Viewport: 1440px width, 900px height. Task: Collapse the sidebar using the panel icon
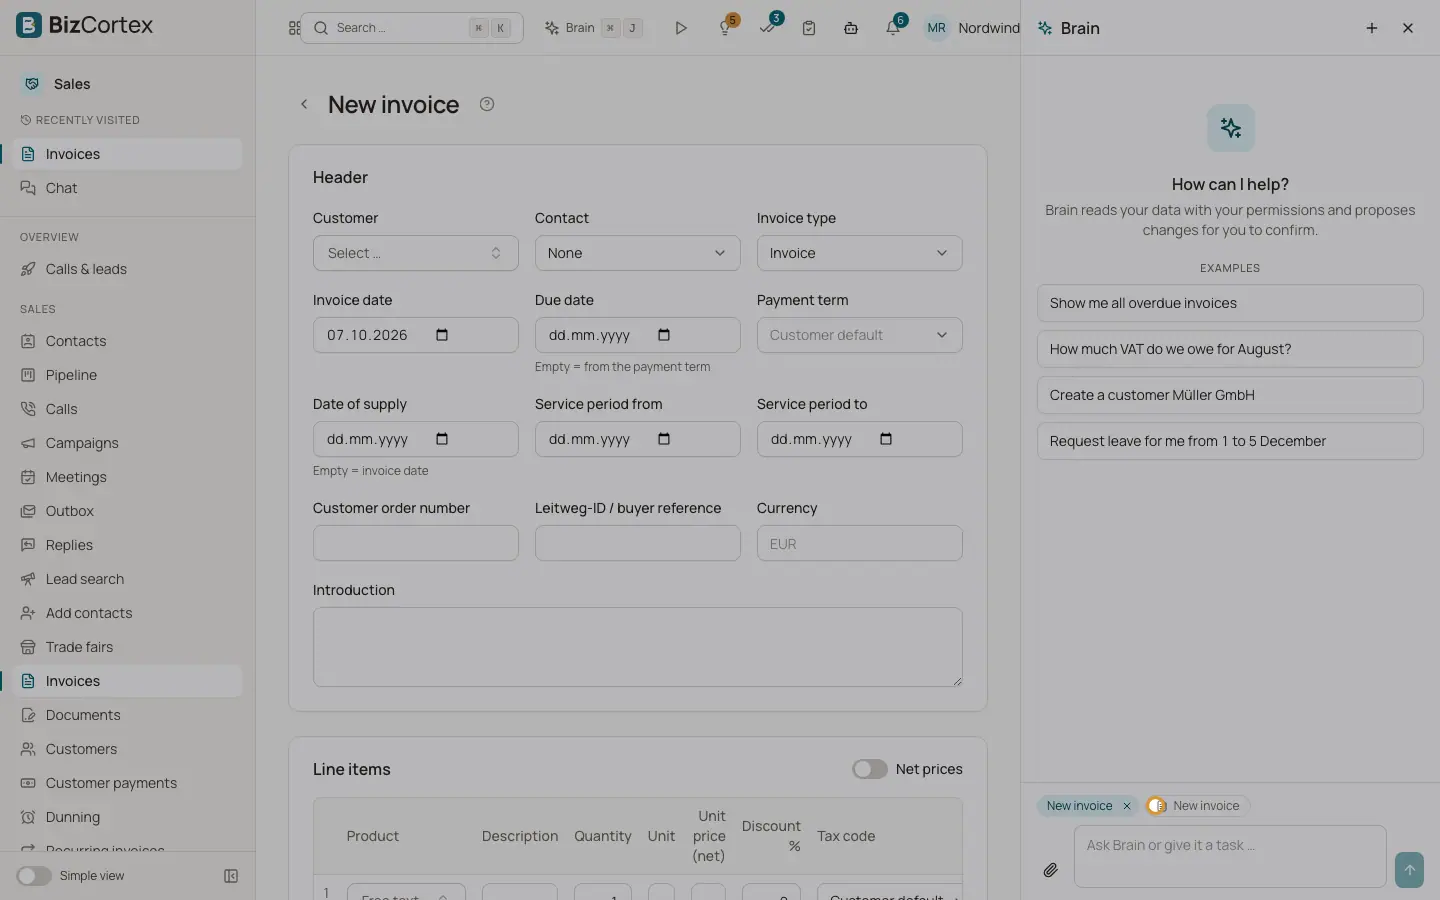(231, 876)
